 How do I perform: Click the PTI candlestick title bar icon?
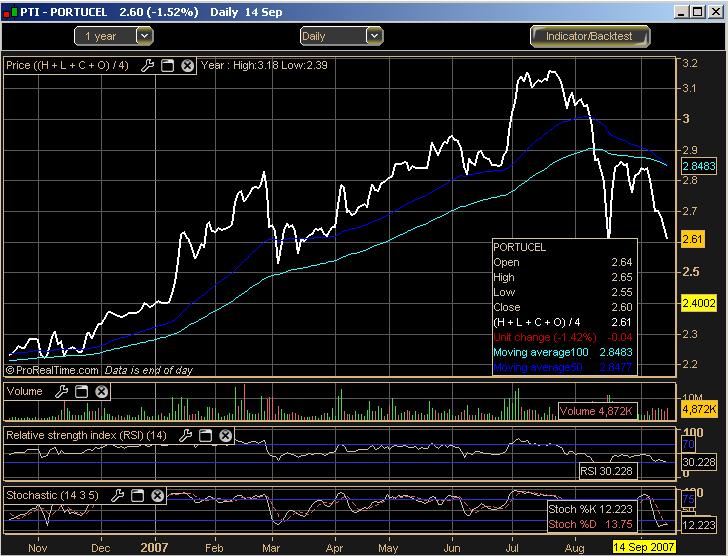tap(10, 12)
